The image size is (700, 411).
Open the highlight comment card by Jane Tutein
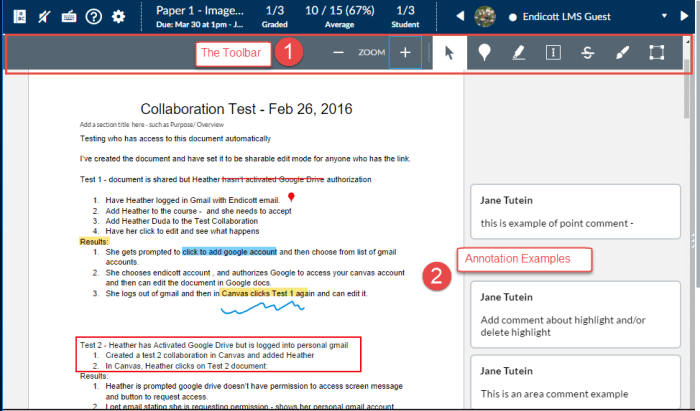pos(575,314)
